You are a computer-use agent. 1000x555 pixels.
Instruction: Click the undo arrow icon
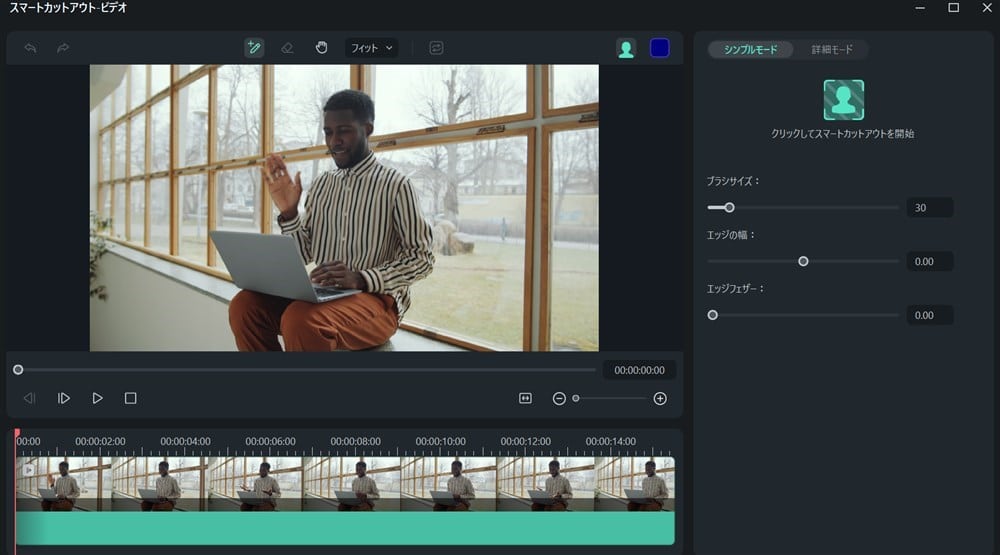coord(30,48)
